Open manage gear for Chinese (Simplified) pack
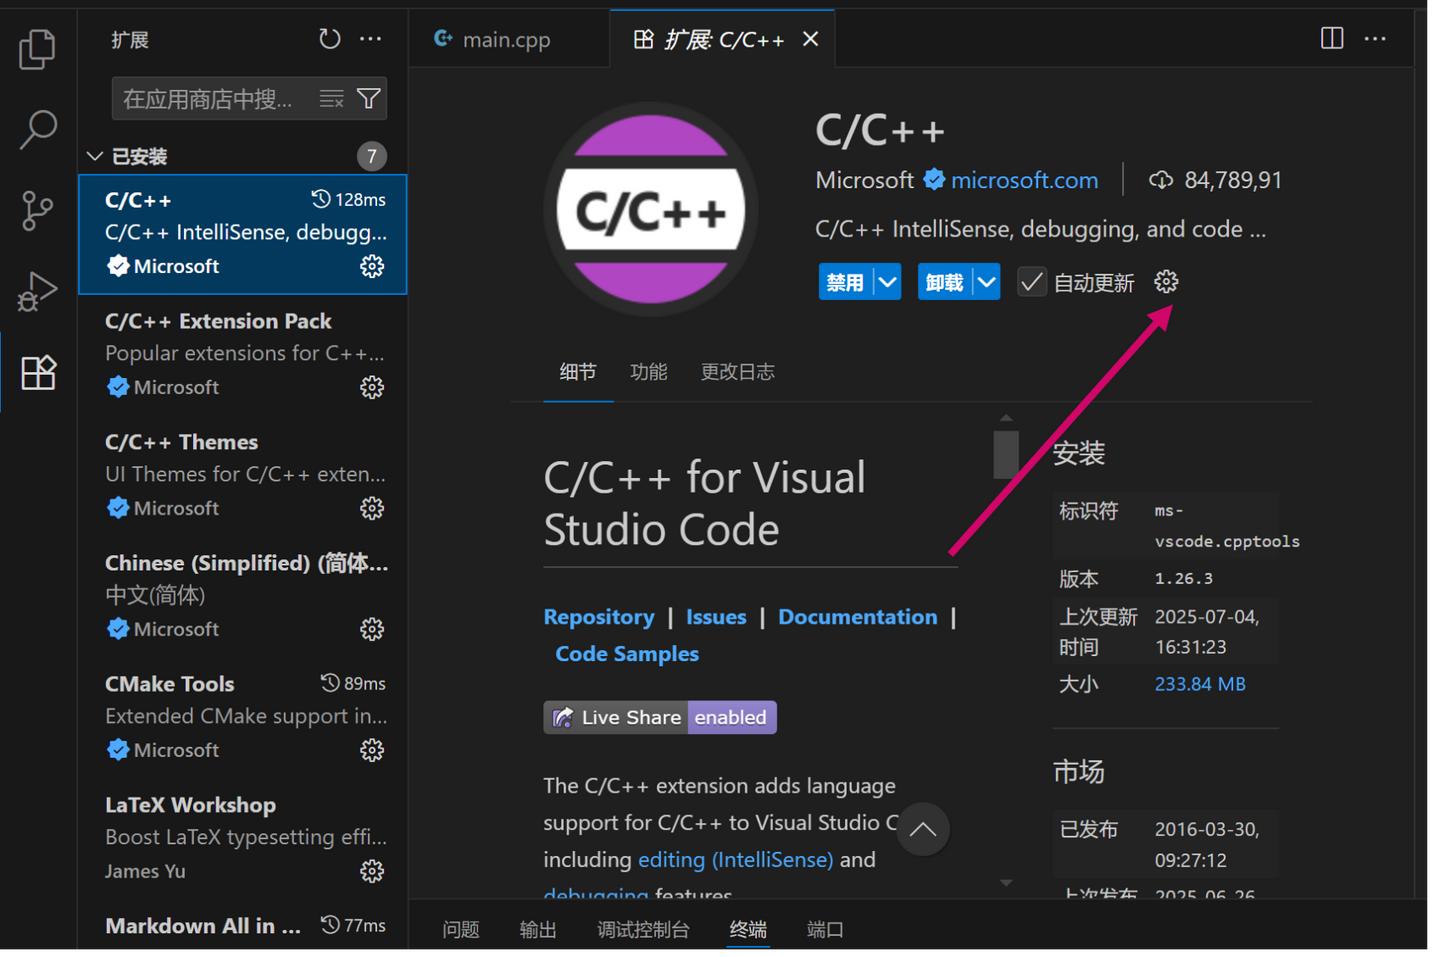1440x957 pixels. [x=372, y=629]
